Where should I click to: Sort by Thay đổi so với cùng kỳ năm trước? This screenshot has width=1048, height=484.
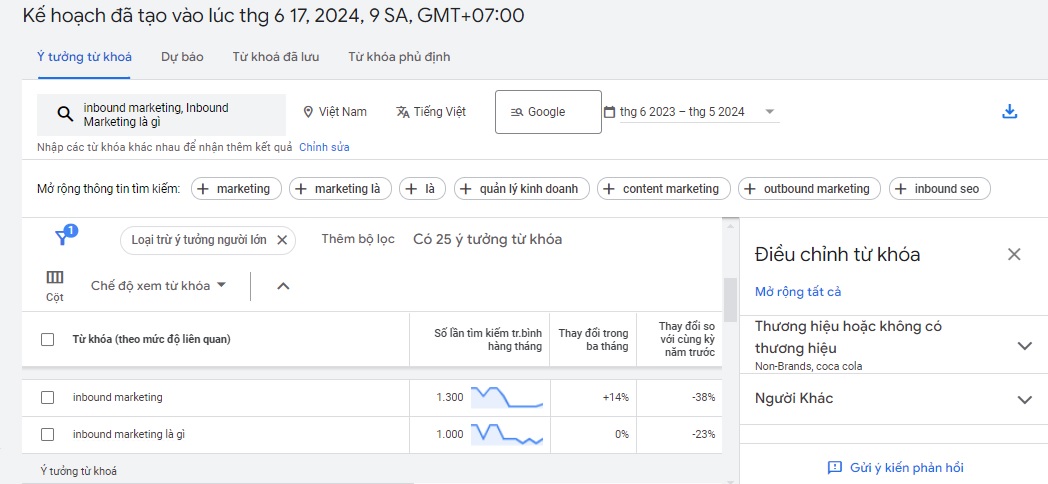686,339
